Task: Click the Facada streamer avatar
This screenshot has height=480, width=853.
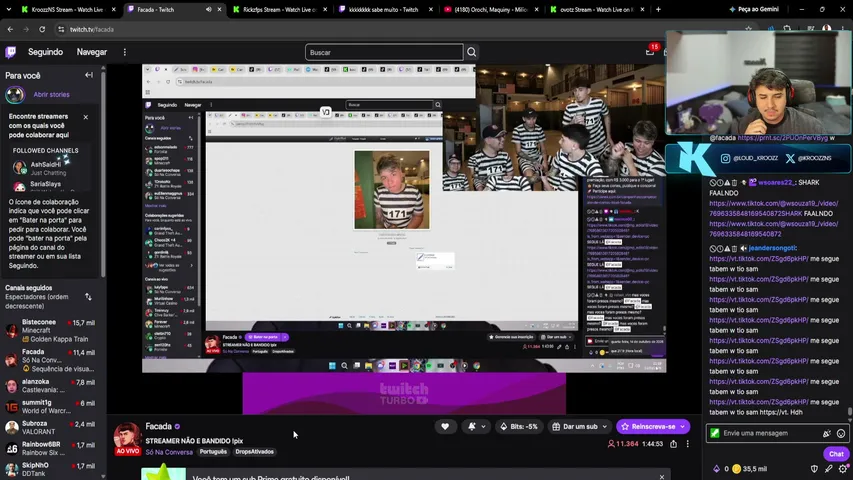Action: point(127,437)
